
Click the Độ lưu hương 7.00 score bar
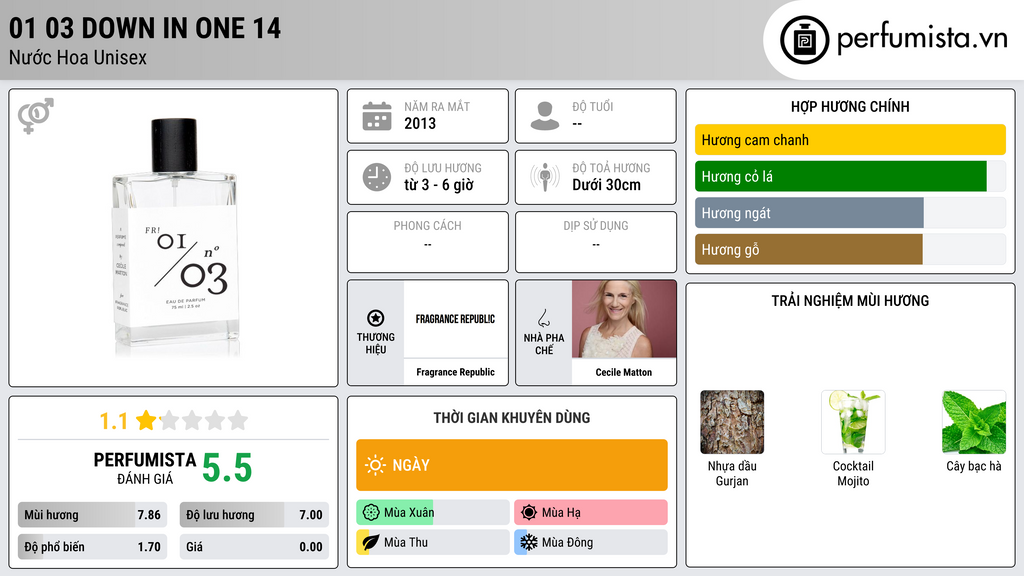[254, 515]
